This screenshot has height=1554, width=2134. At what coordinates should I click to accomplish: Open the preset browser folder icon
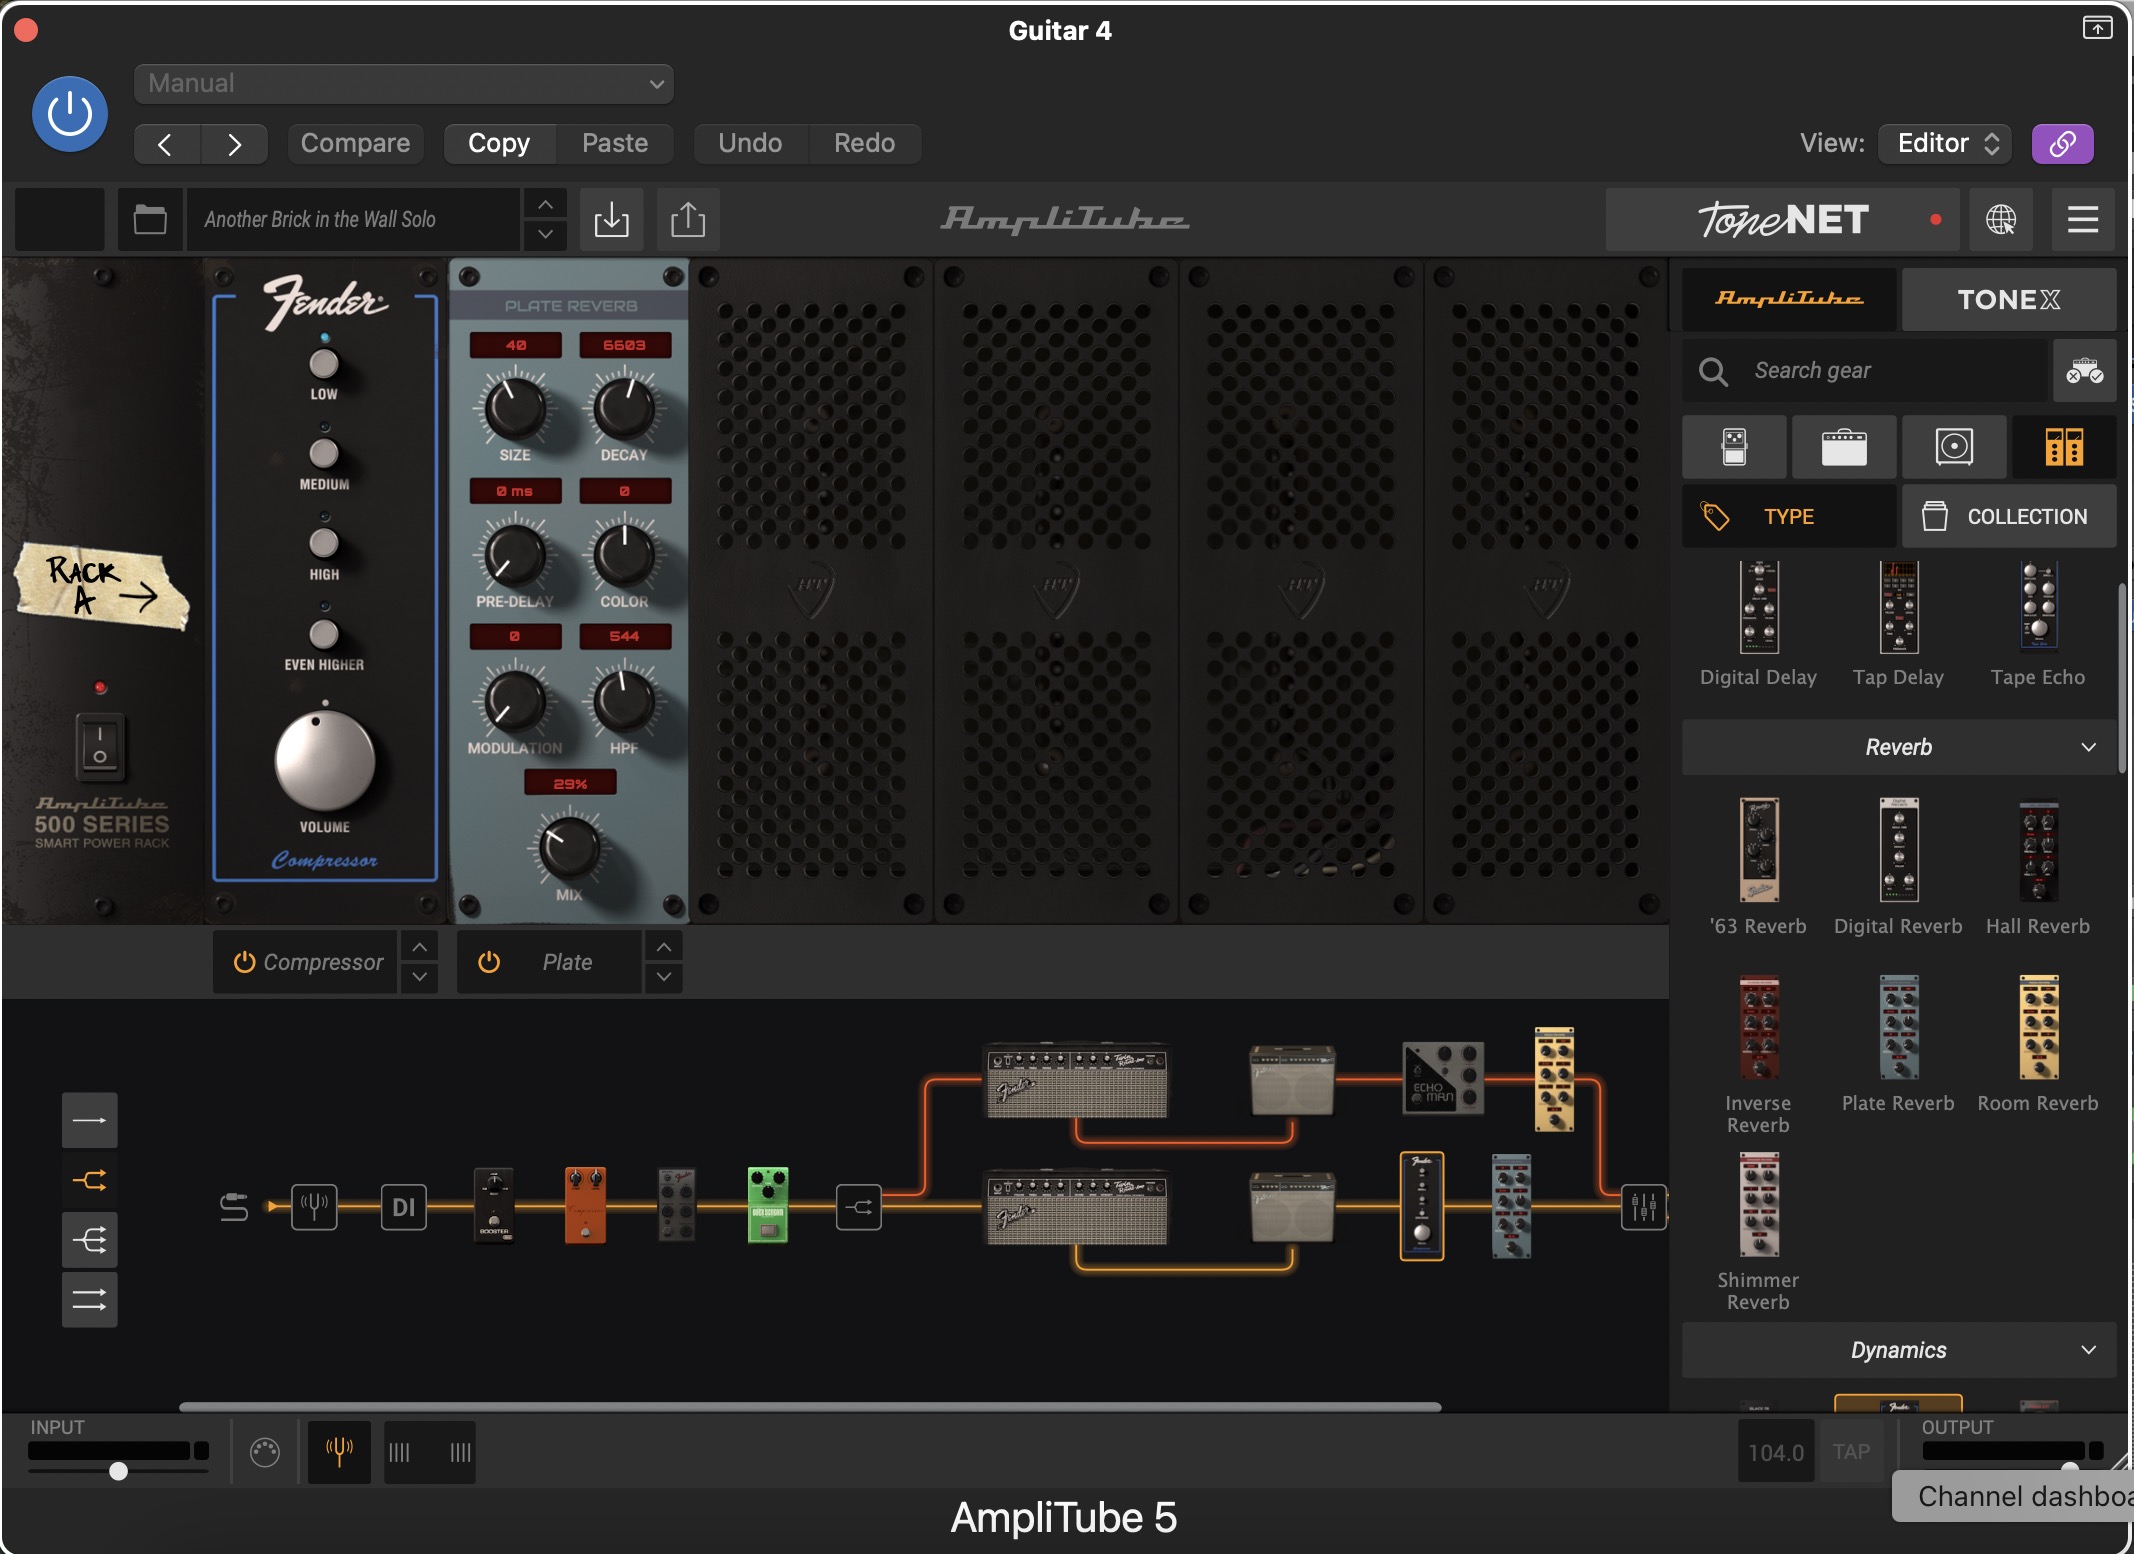click(x=150, y=219)
